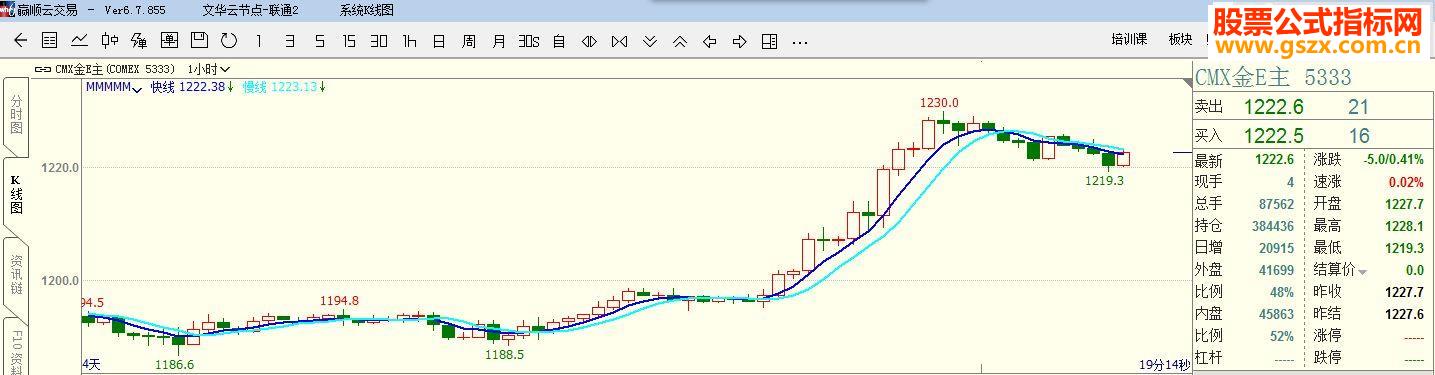
Task: Set chart period to 5 minutes
Action: tap(319, 41)
